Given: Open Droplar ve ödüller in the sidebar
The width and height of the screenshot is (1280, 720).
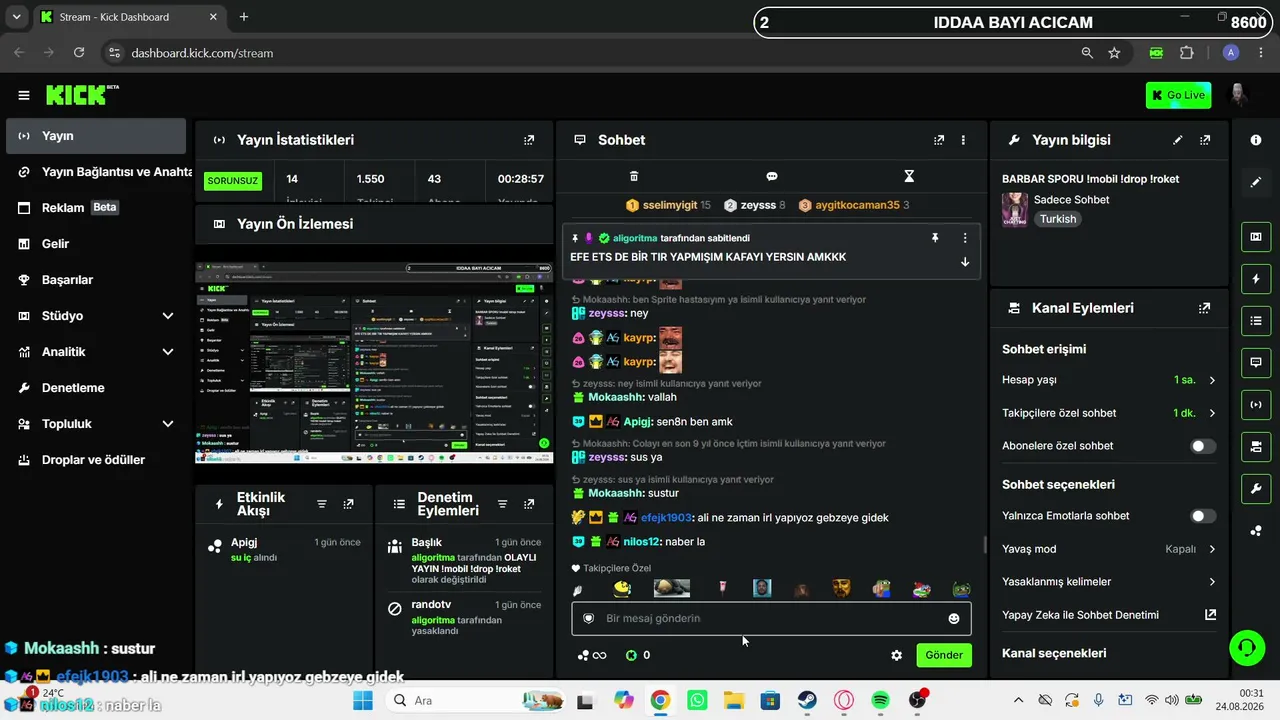Looking at the screenshot, I should (96, 460).
